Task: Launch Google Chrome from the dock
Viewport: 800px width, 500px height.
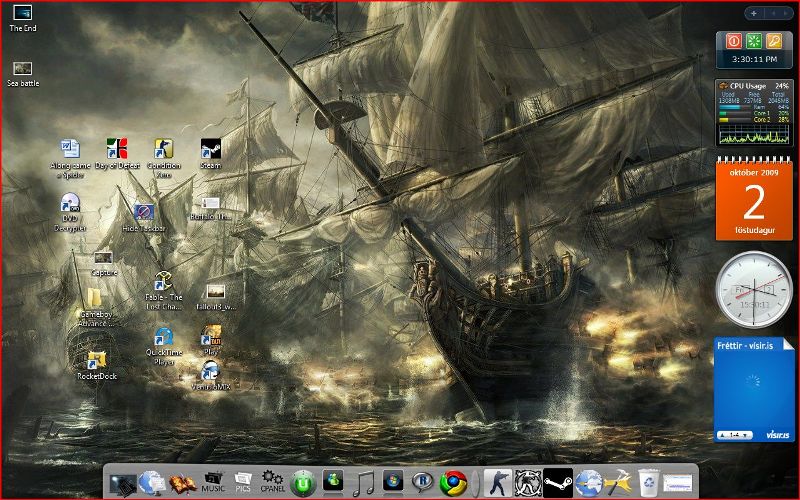Action: 453,483
